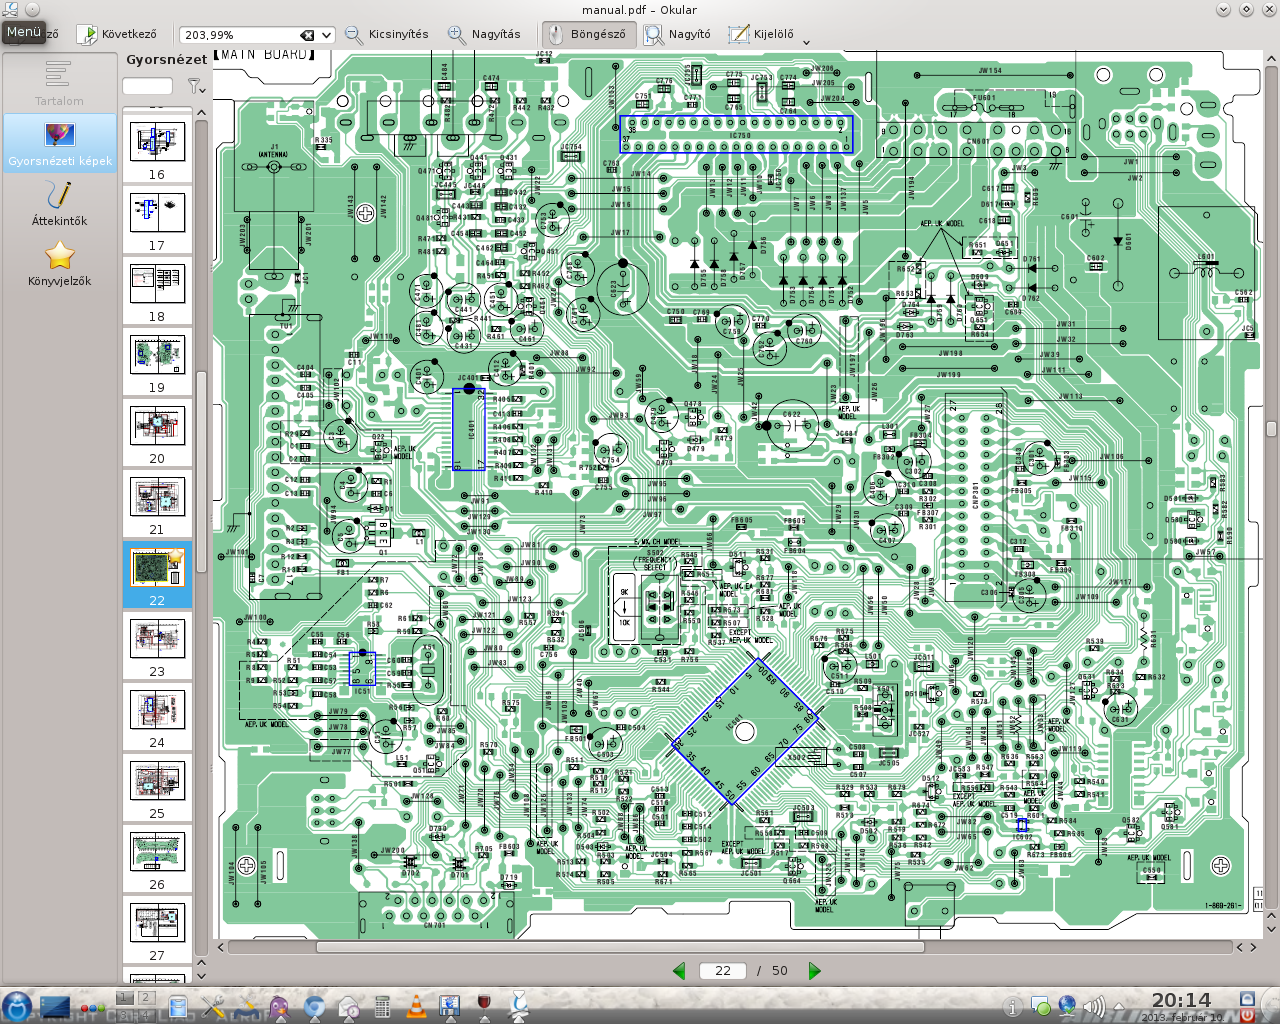Open the Chromium browser taskbar icon

pyautogui.click(x=314, y=1007)
